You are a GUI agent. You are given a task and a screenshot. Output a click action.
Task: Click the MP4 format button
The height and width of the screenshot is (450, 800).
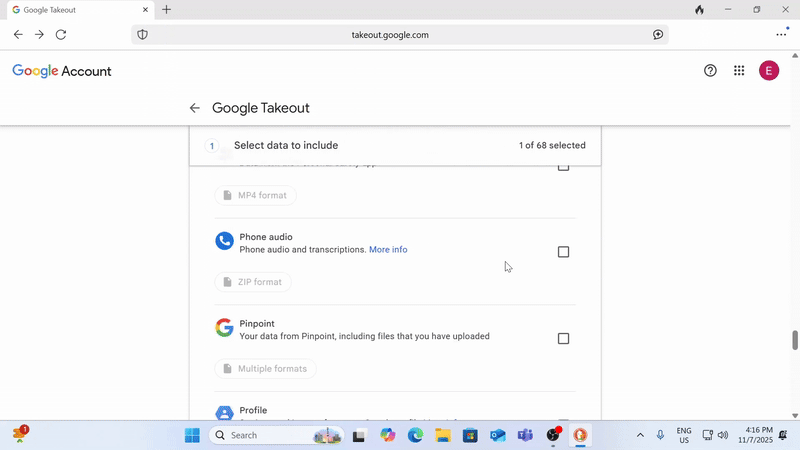tap(255, 195)
